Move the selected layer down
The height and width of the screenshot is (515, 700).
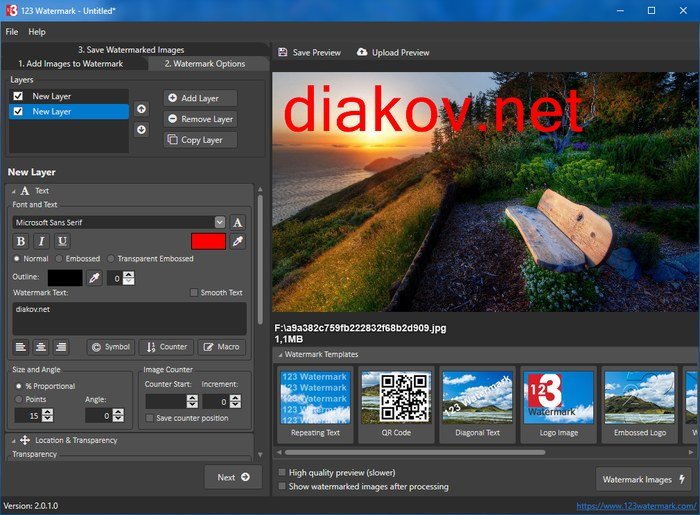pos(141,129)
